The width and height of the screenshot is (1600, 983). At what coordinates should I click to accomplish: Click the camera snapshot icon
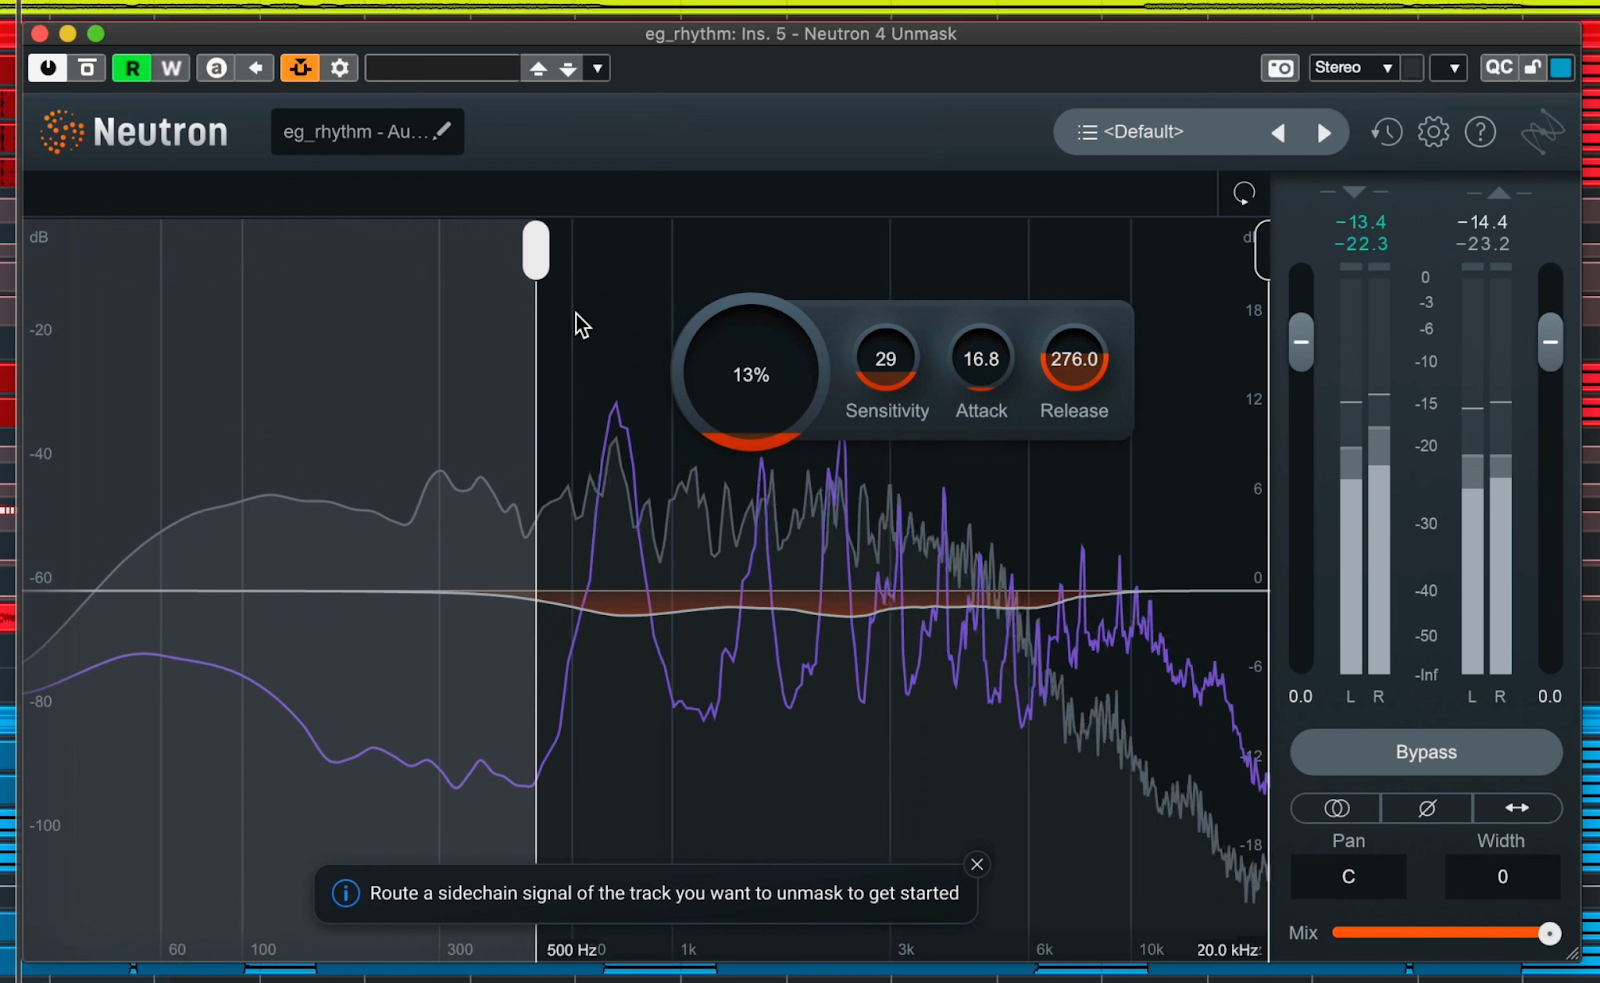(x=1280, y=68)
